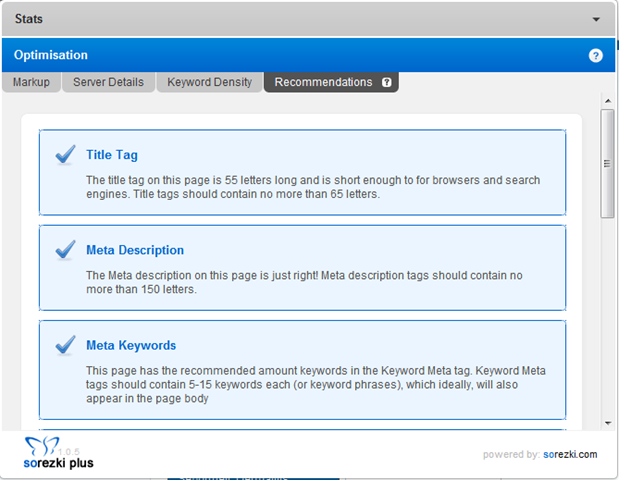
Task: Click the checkmark icon beside Meta Description
Action: (66, 249)
